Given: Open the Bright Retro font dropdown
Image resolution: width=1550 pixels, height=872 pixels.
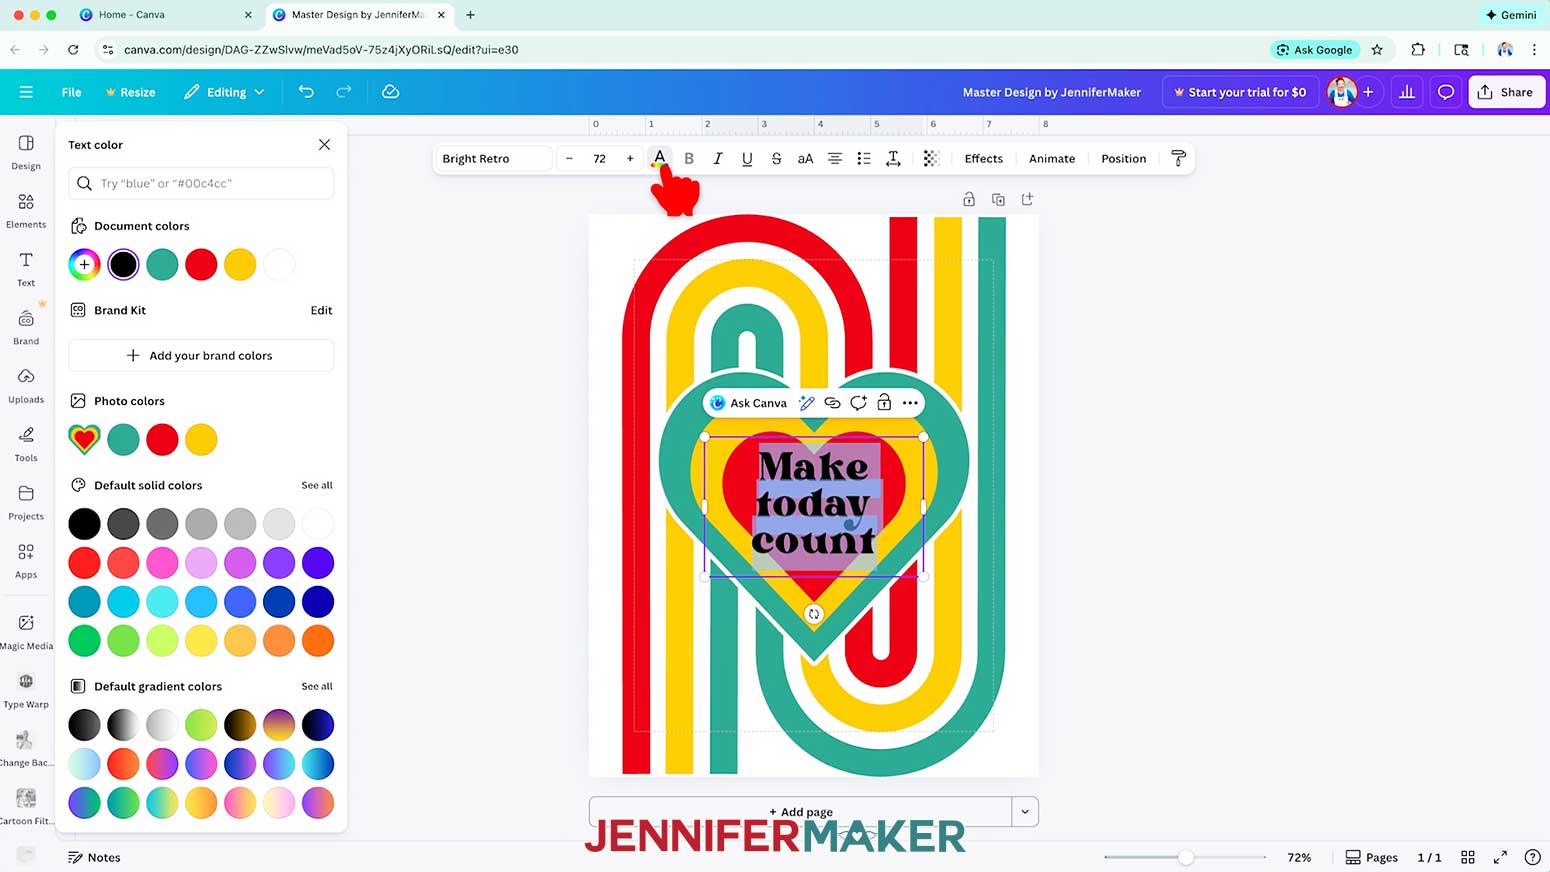Looking at the screenshot, I should pos(494,159).
